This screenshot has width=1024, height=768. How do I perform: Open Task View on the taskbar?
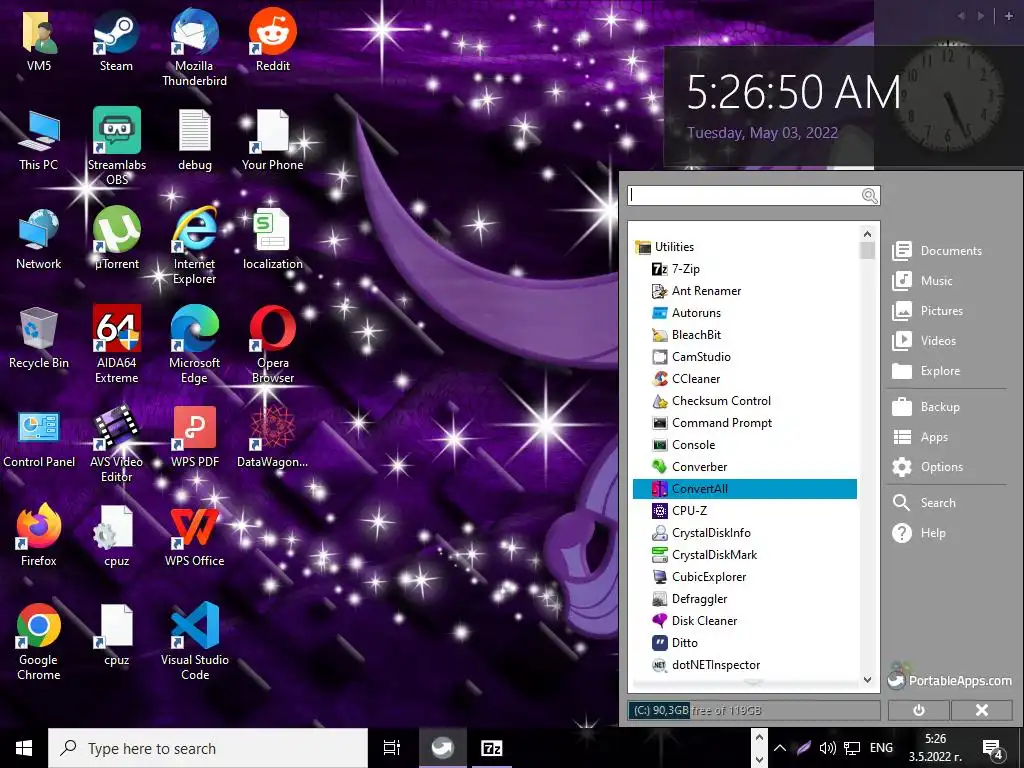point(392,748)
